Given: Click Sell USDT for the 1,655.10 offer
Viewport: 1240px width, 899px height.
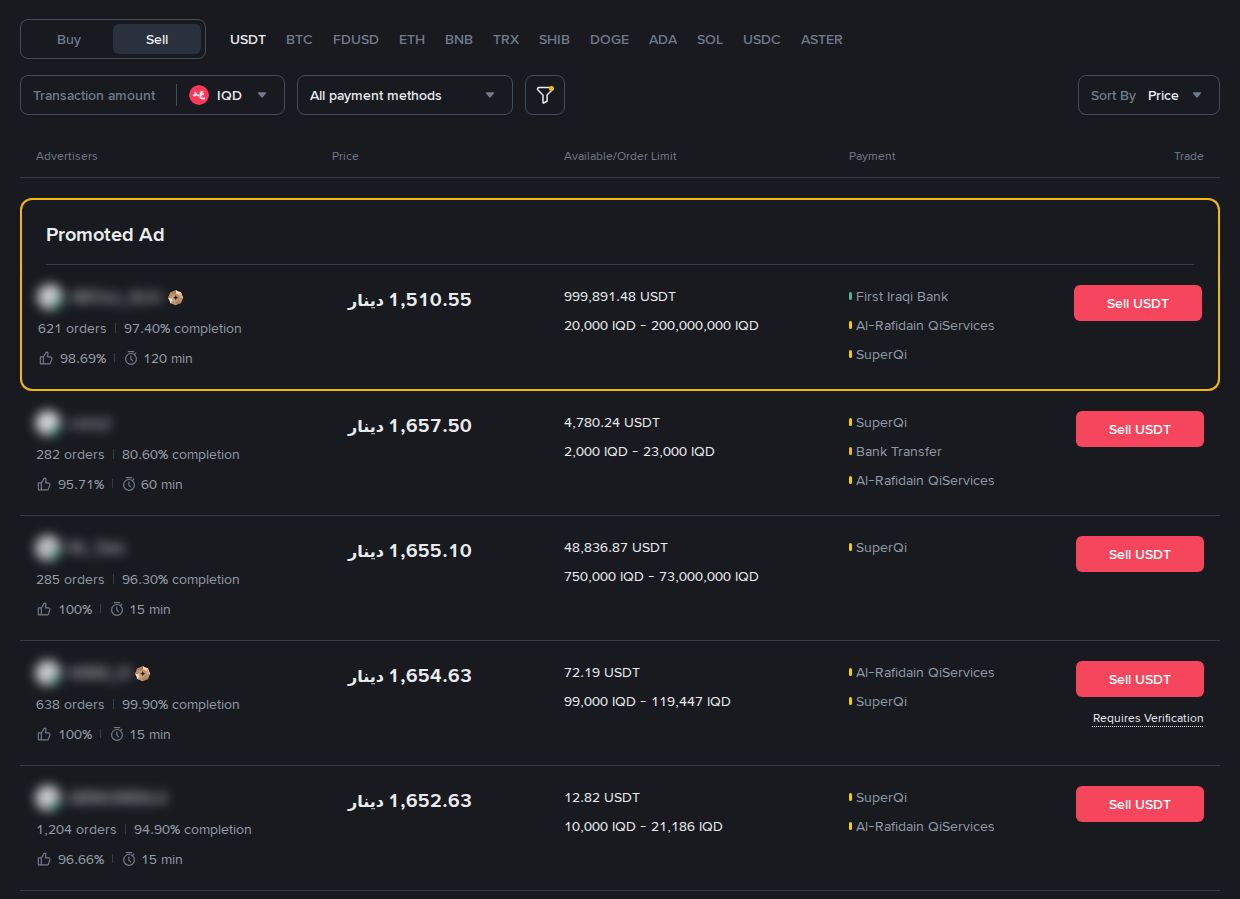Looking at the screenshot, I should point(1140,554).
